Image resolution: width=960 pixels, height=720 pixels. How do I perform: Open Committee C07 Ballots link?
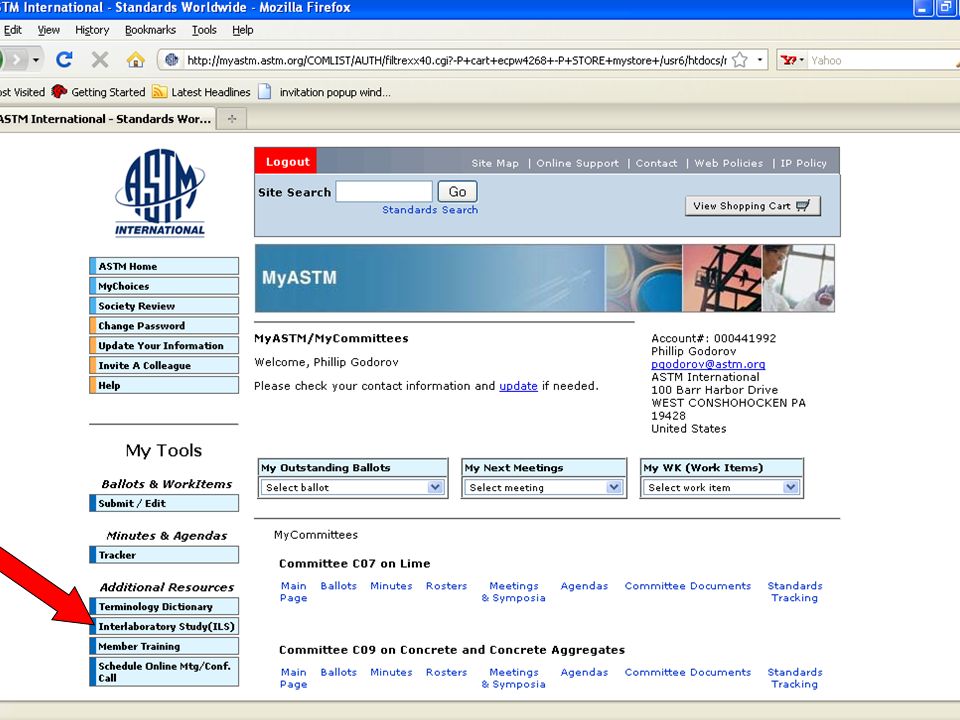339,585
